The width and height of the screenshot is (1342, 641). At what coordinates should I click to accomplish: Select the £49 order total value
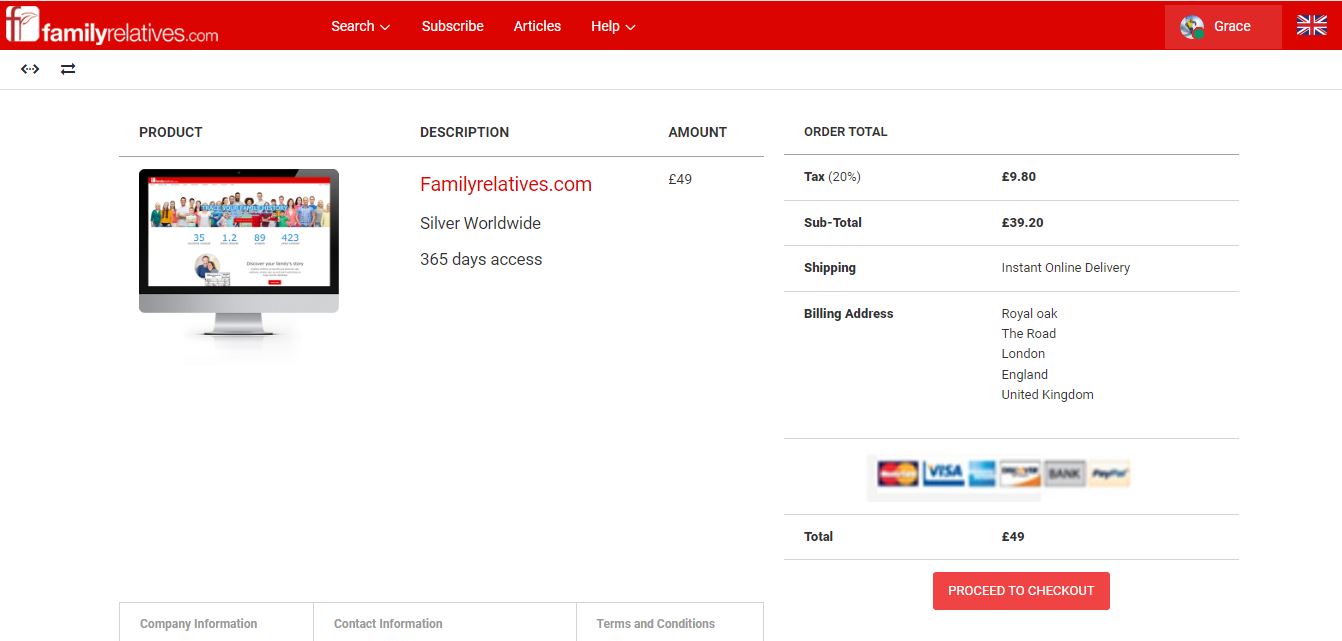pos(1013,537)
